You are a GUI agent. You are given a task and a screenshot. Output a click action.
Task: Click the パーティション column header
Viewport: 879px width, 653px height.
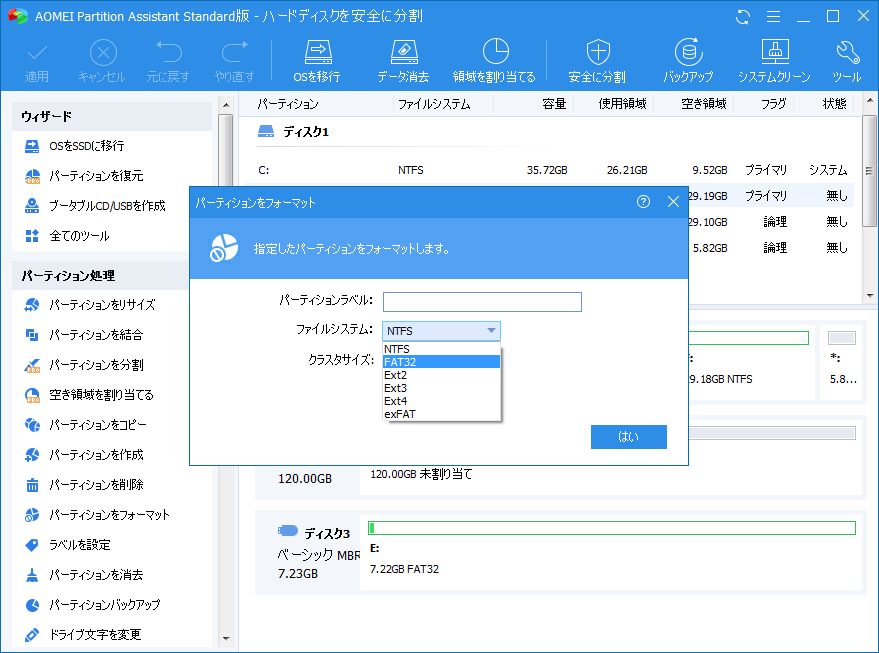(288, 104)
